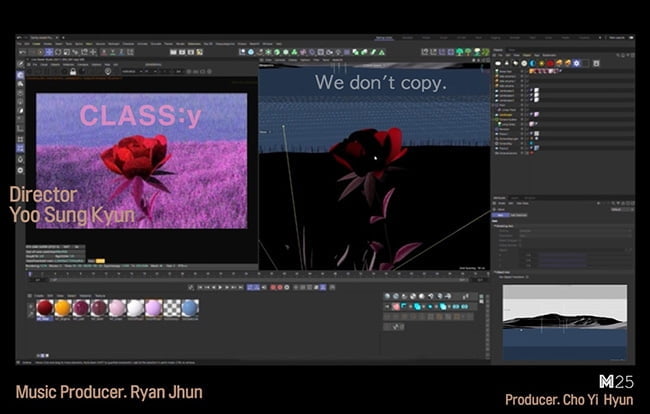The width and height of the screenshot is (650, 414).
Task: Click the highlighted layout tab in the top bar
Action: tap(384, 38)
